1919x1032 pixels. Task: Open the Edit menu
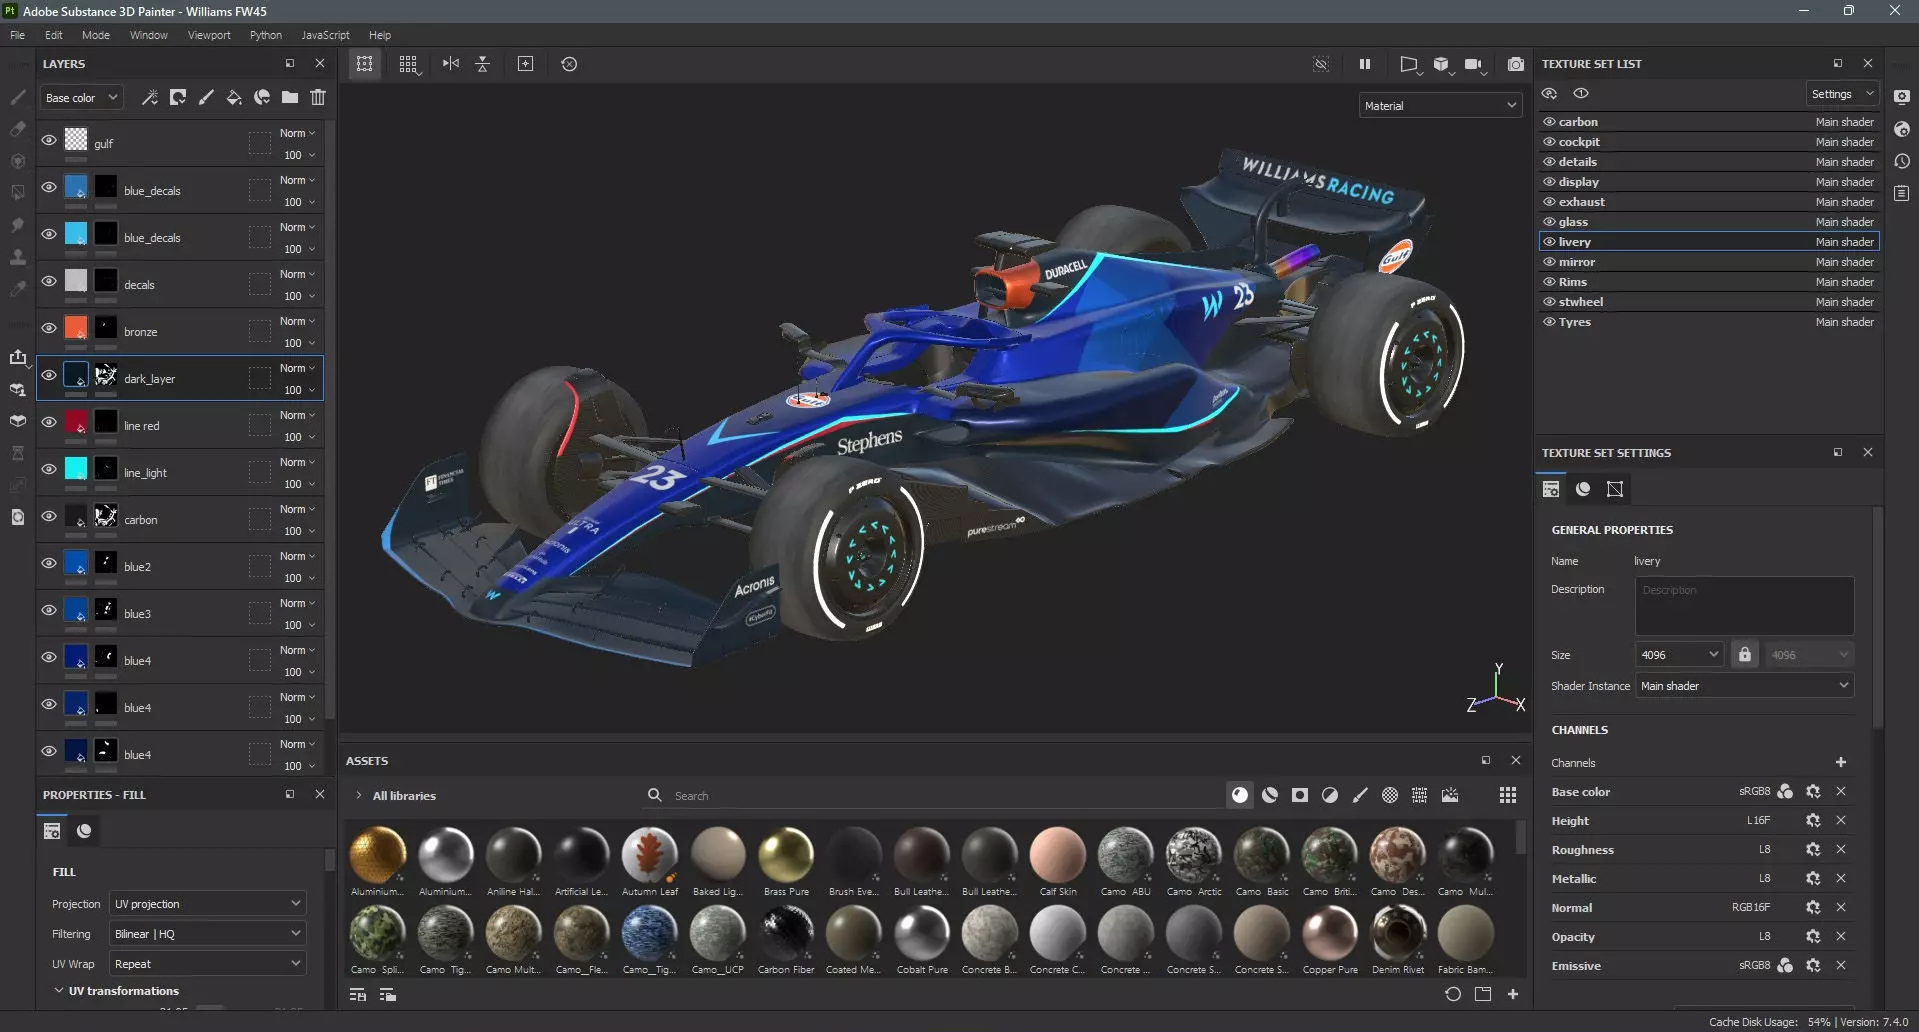tap(53, 35)
